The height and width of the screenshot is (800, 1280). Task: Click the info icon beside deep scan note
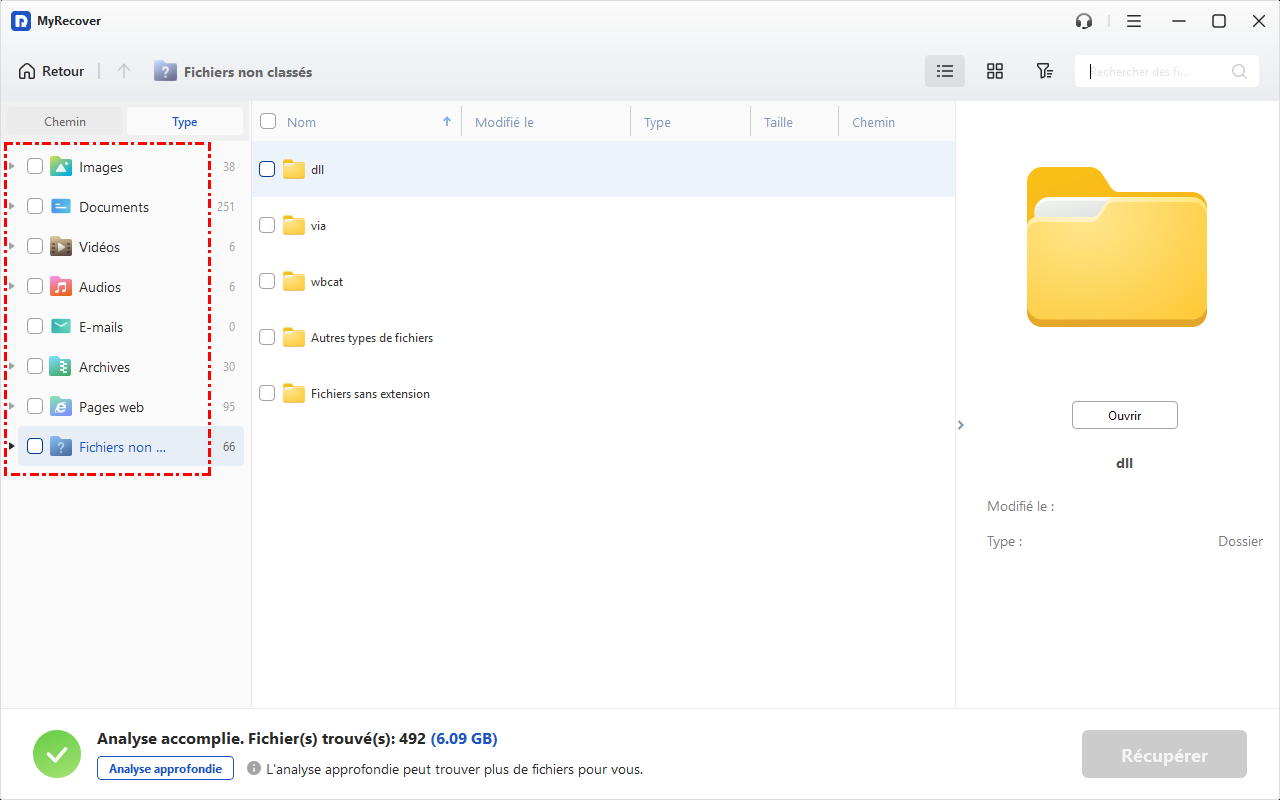(x=254, y=769)
